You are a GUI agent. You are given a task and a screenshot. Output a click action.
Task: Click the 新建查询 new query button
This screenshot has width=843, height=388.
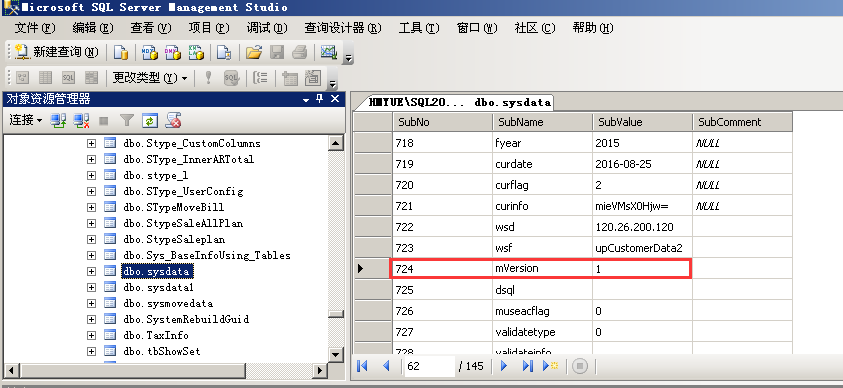click(57, 52)
